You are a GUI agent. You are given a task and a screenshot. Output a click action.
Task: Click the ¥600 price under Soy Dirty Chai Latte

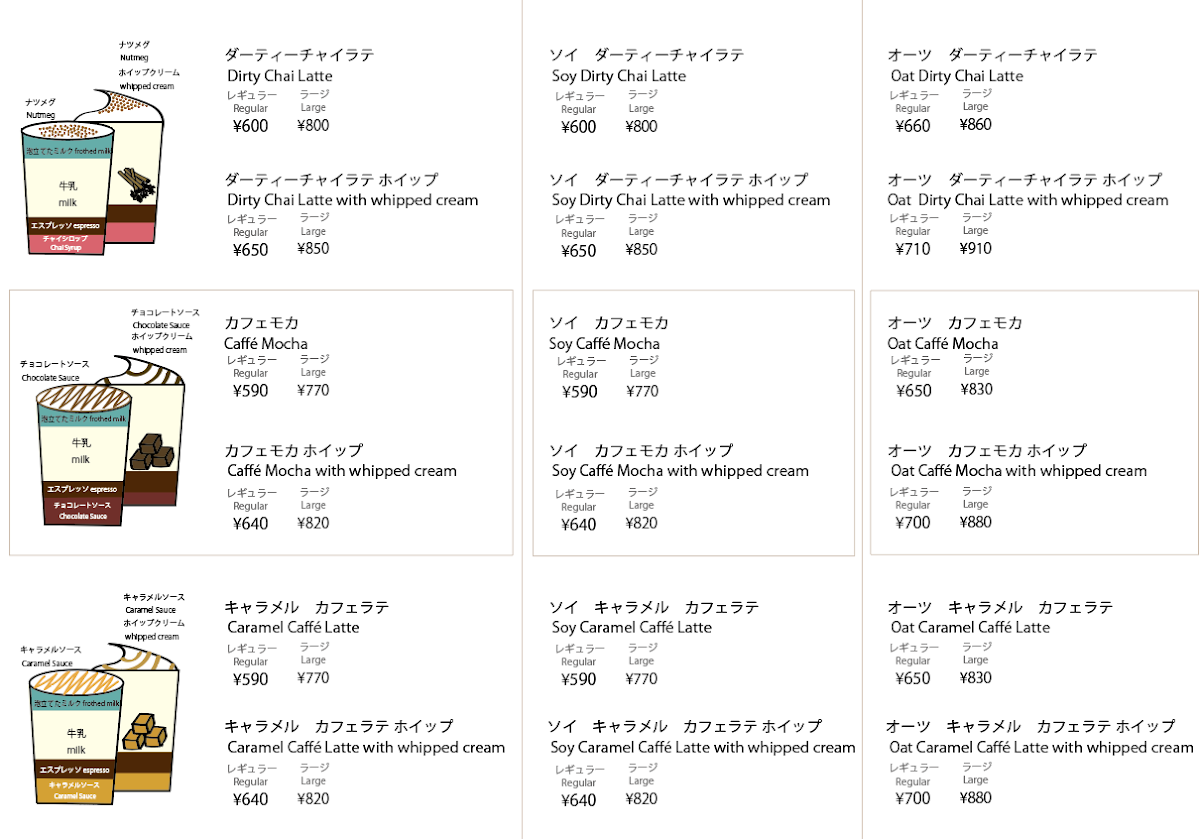pyautogui.click(x=578, y=127)
